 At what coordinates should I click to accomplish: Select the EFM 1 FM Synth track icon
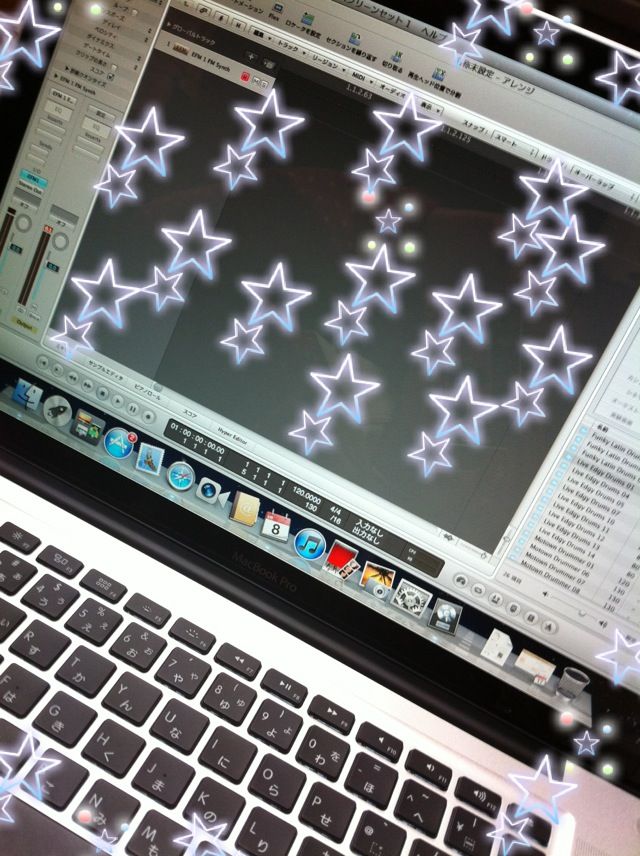180,48
